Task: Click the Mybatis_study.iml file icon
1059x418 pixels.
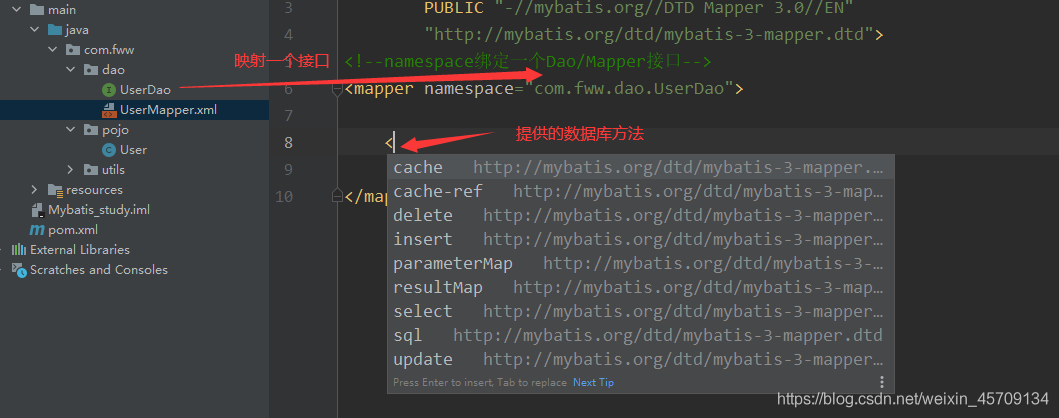Action: tap(37, 210)
